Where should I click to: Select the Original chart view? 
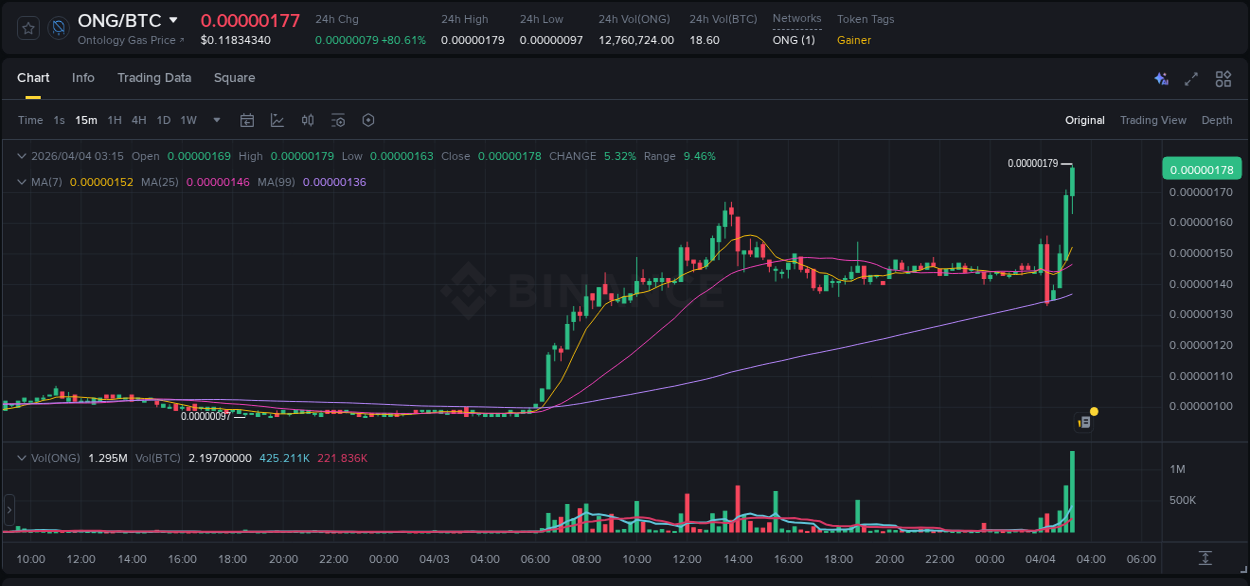1084,120
